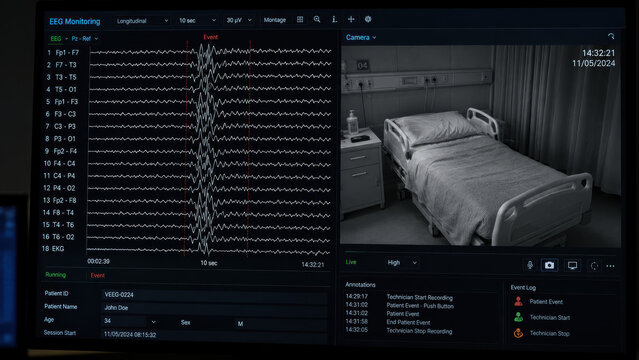Open the info icon in the top toolbar

[x=334, y=20]
